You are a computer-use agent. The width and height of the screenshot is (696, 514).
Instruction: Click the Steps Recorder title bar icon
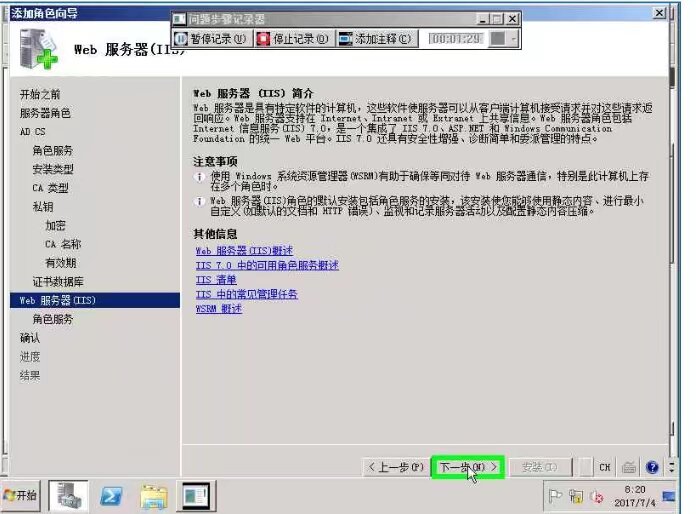click(x=179, y=19)
